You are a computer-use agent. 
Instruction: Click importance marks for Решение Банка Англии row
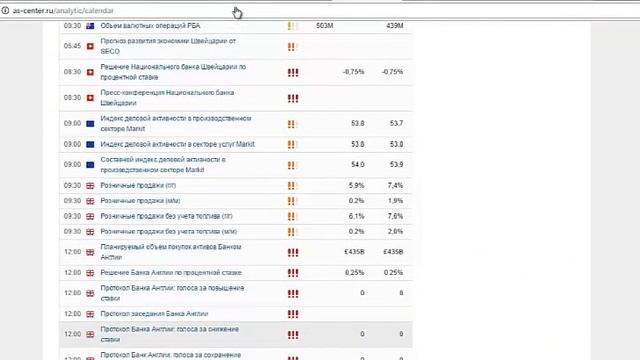click(x=293, y=273)
